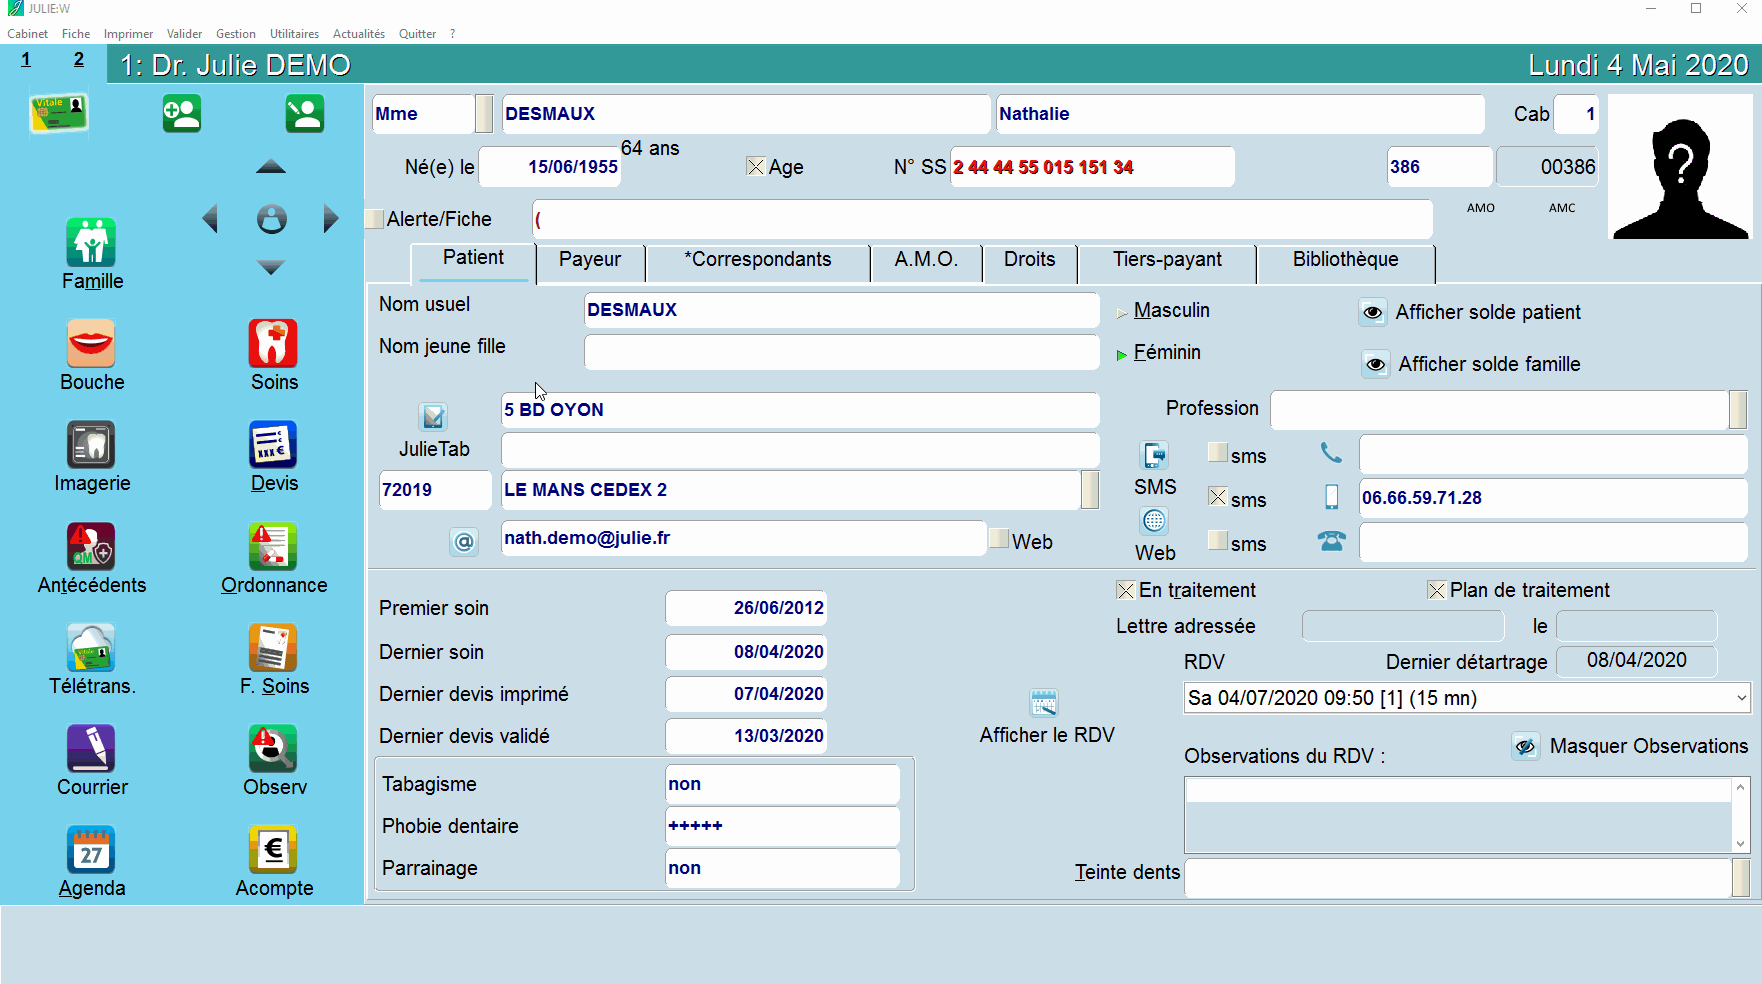Click the Nom jeune fille field
The image size is (1762, 984).
pos(840,352)
